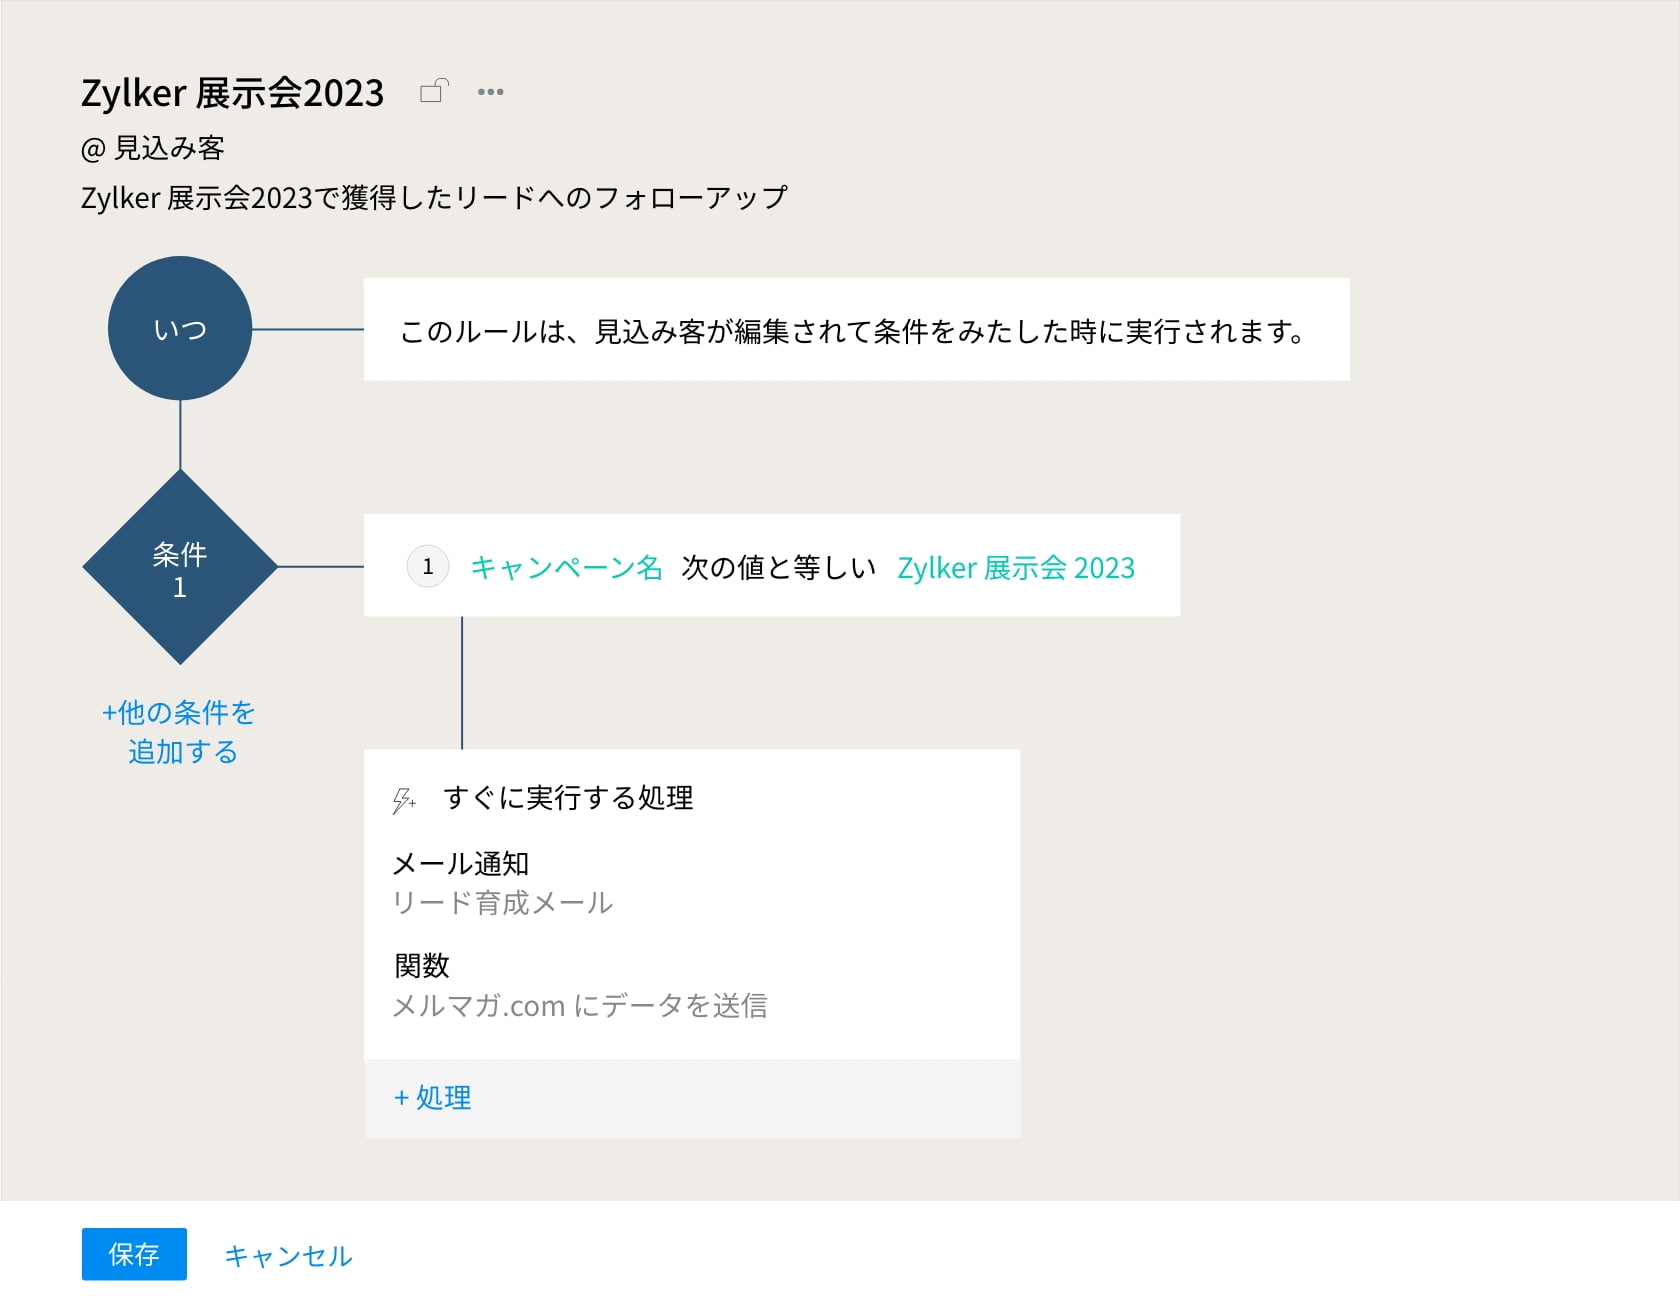Click the +他の条件を追加する link
The image size is (1680, 1306).
point(180,732)
